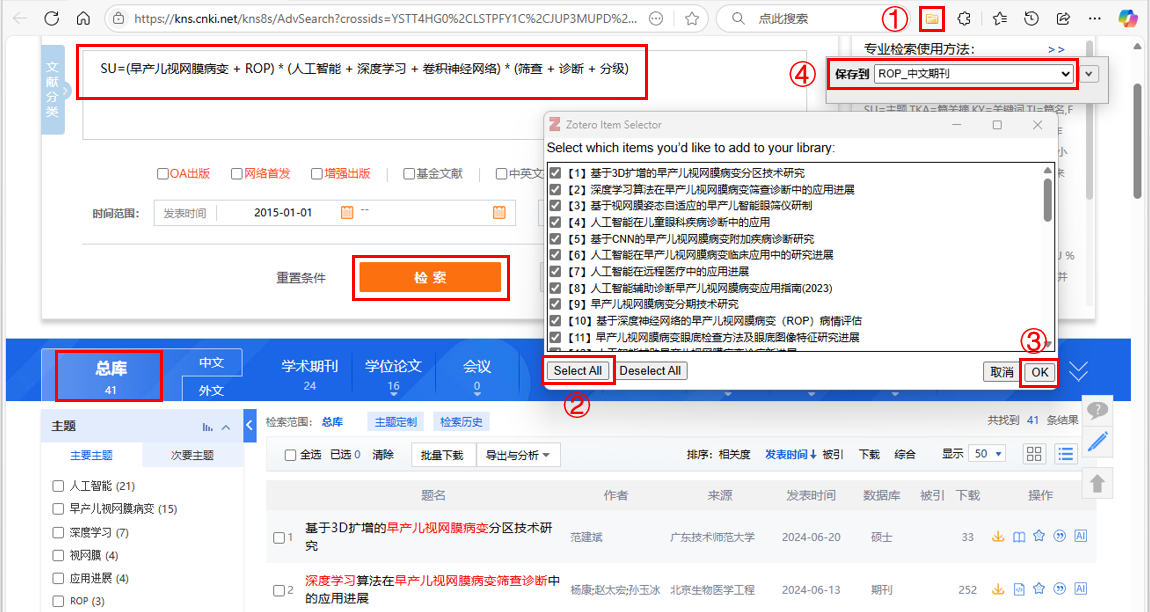
Task: Open the start date calendar icon
Action: 347,213
